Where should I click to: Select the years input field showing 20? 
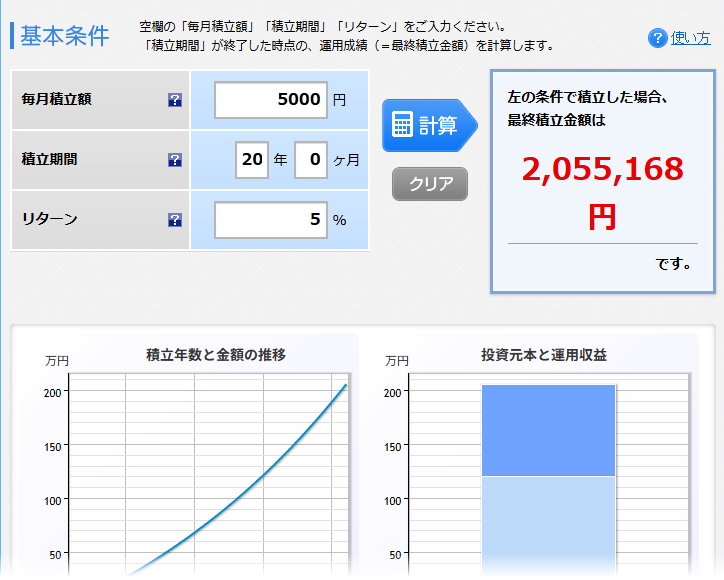[x=252, y=160]
